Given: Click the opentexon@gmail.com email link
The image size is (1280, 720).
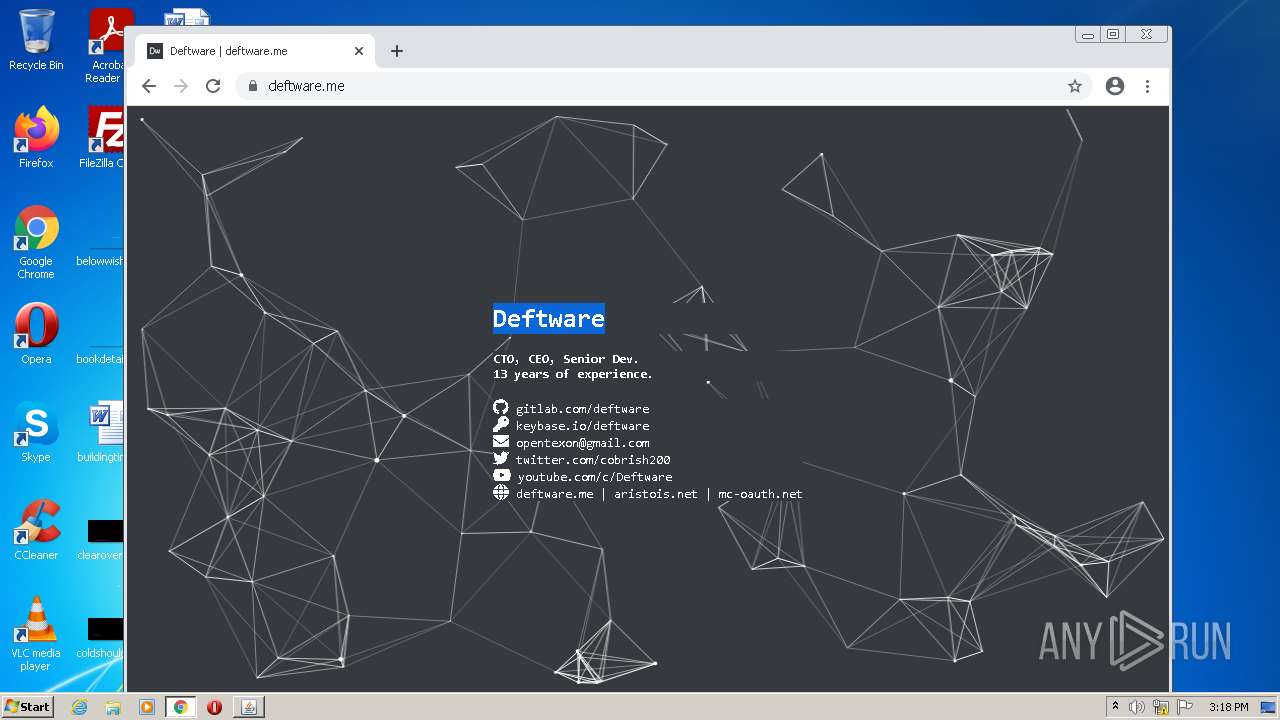Looking at the screenshot, I should 582,442.
